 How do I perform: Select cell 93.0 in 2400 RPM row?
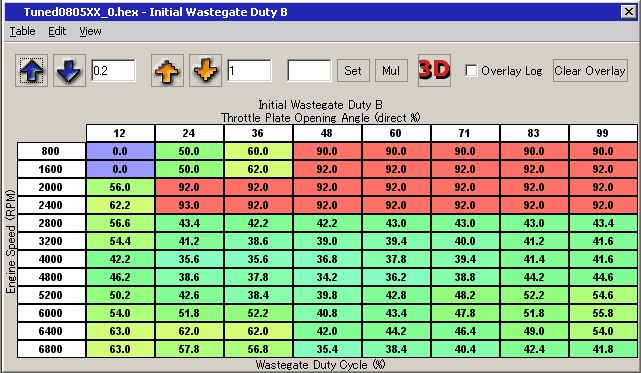[x=189, y=205]
